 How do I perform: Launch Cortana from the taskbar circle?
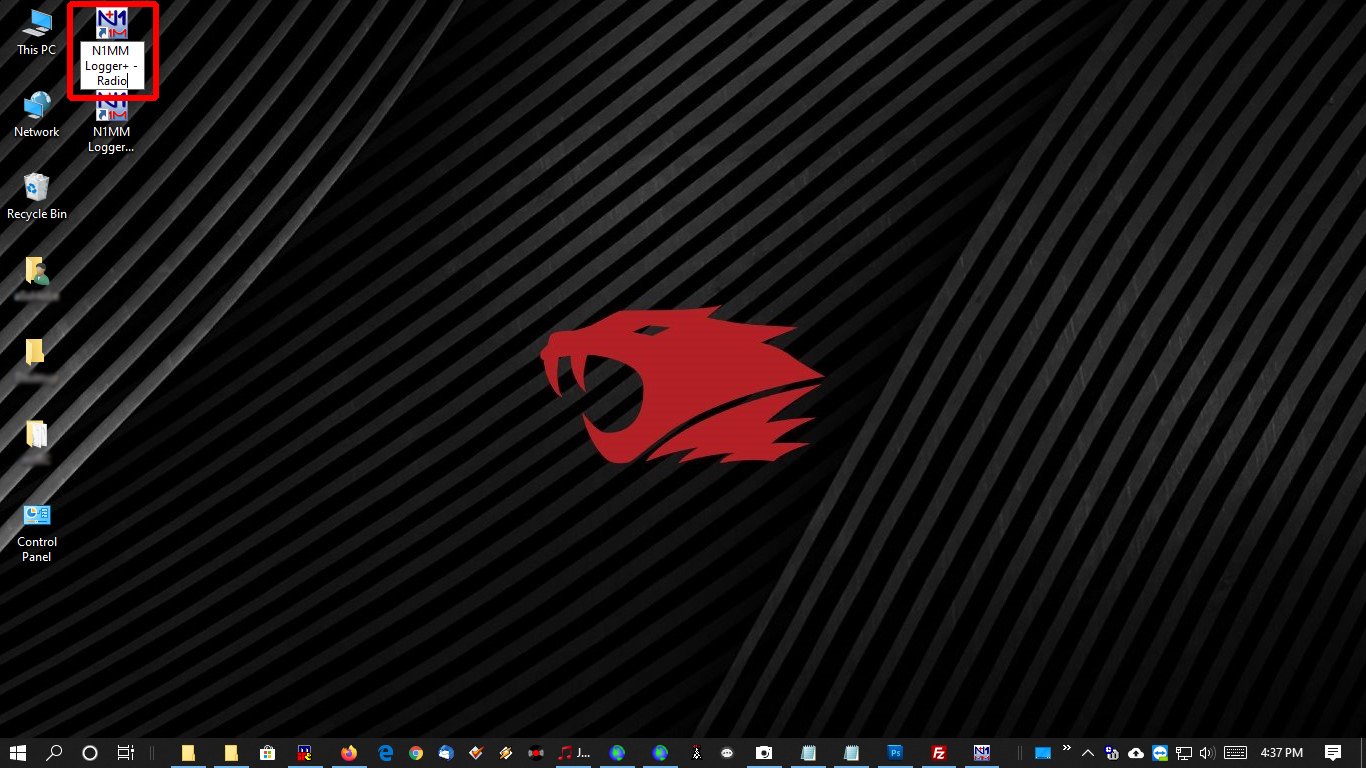point(89,753)
